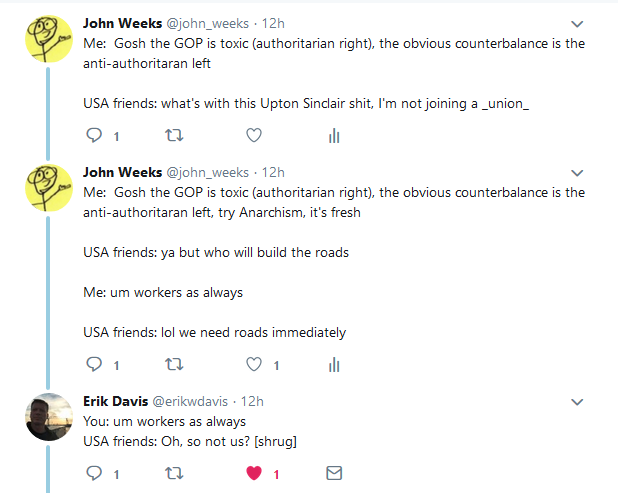Retweet the Upton Sinclair tweet

point(174,136)
